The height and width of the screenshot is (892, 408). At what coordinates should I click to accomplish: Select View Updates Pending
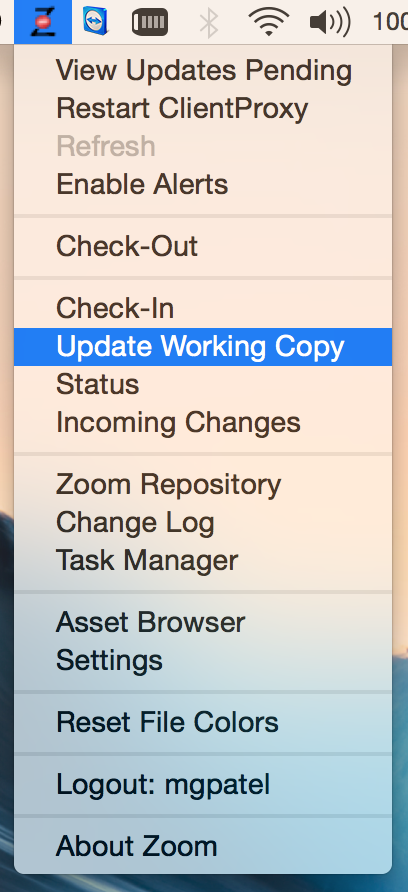[x=203, y=71]
